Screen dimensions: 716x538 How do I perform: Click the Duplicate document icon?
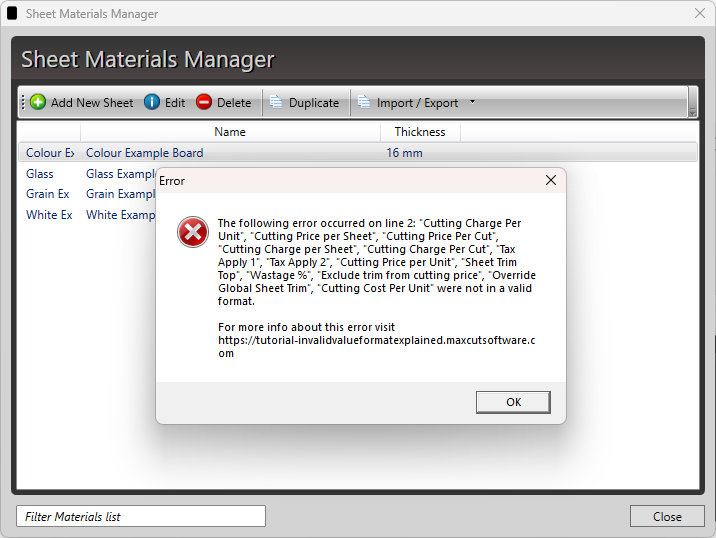276,101
